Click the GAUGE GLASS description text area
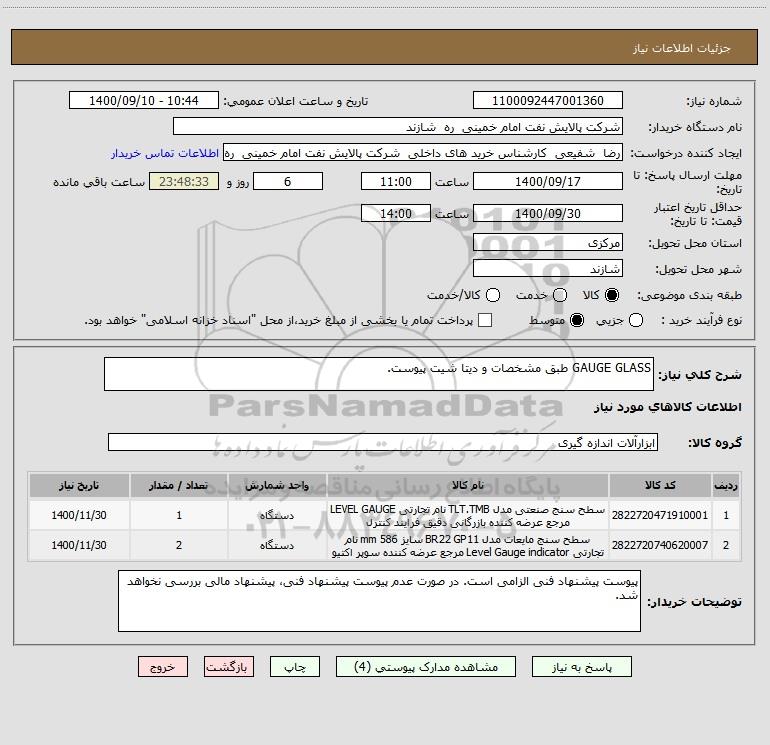 pos(379,374)
